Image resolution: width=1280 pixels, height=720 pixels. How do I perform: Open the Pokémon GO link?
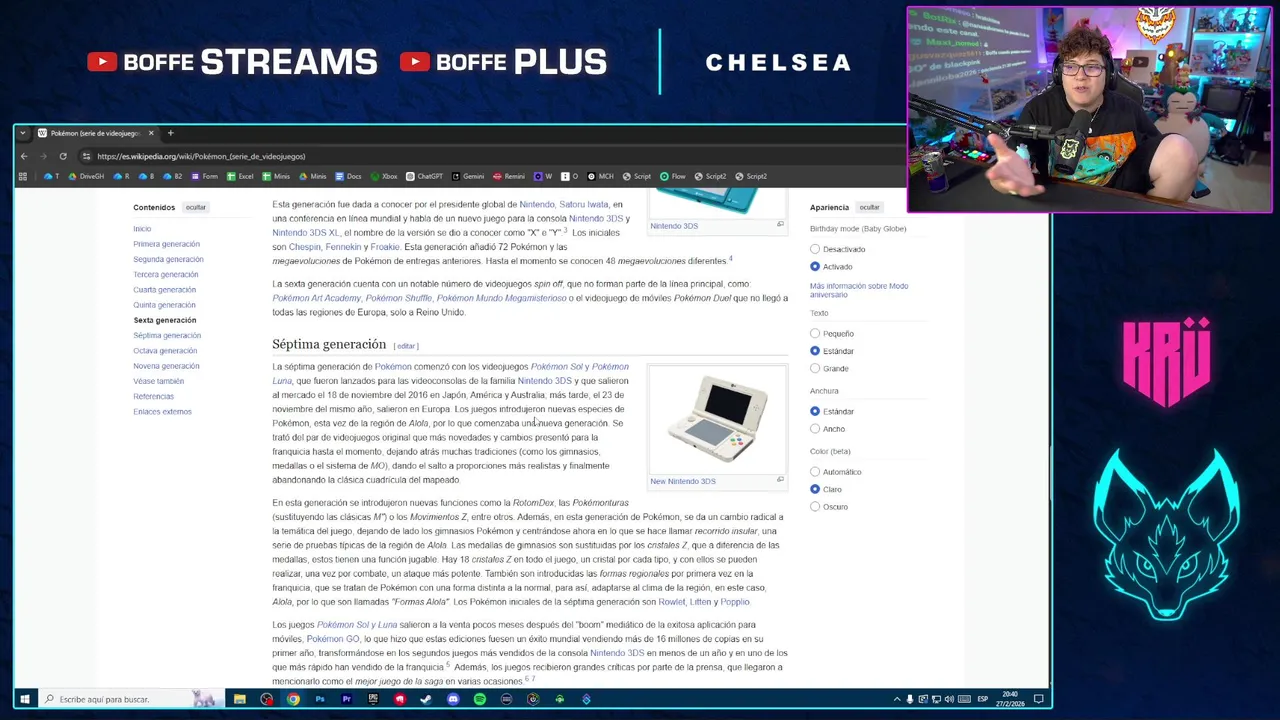[332, 639]
